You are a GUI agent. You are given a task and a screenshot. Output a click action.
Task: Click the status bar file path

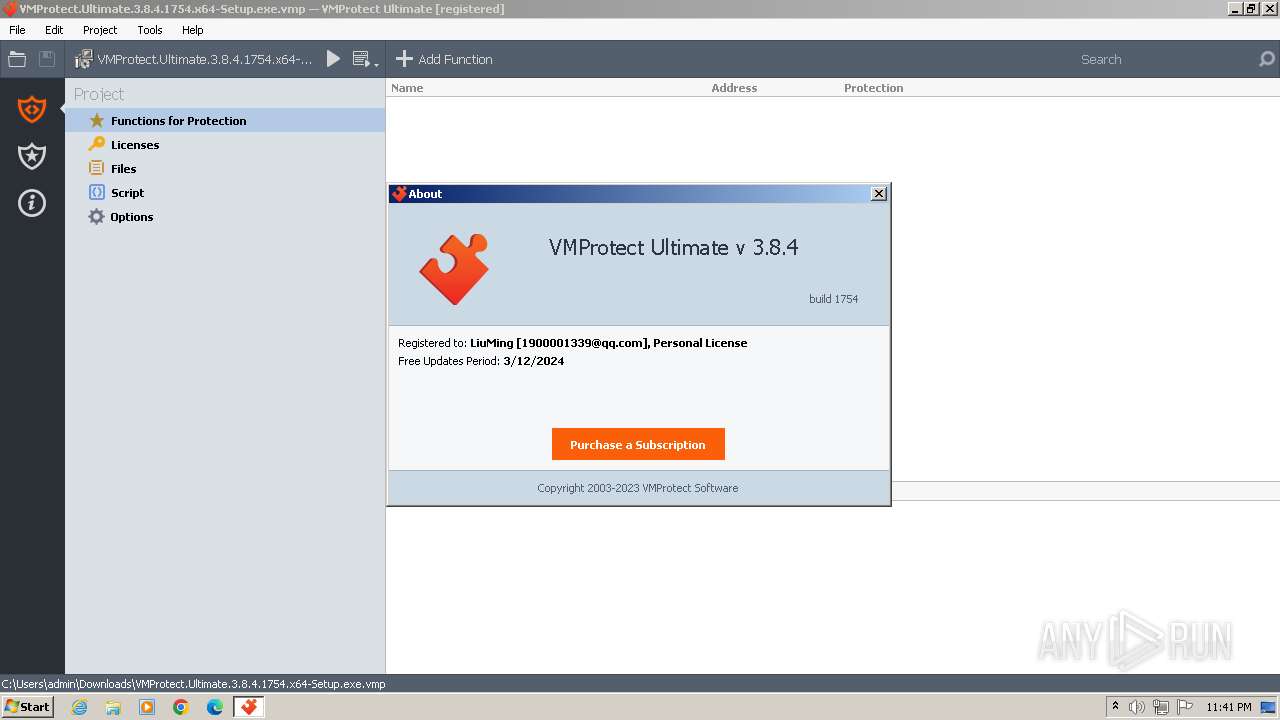194,684
